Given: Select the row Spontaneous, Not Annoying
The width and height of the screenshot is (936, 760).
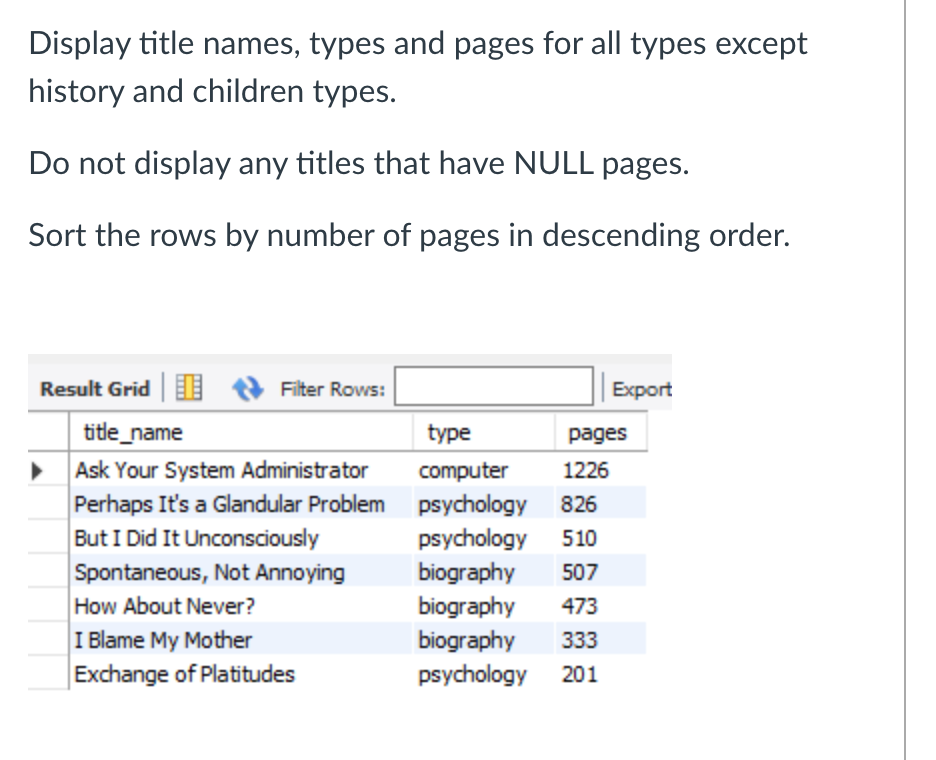Looking at the screenshot, I should click(210, 572).
